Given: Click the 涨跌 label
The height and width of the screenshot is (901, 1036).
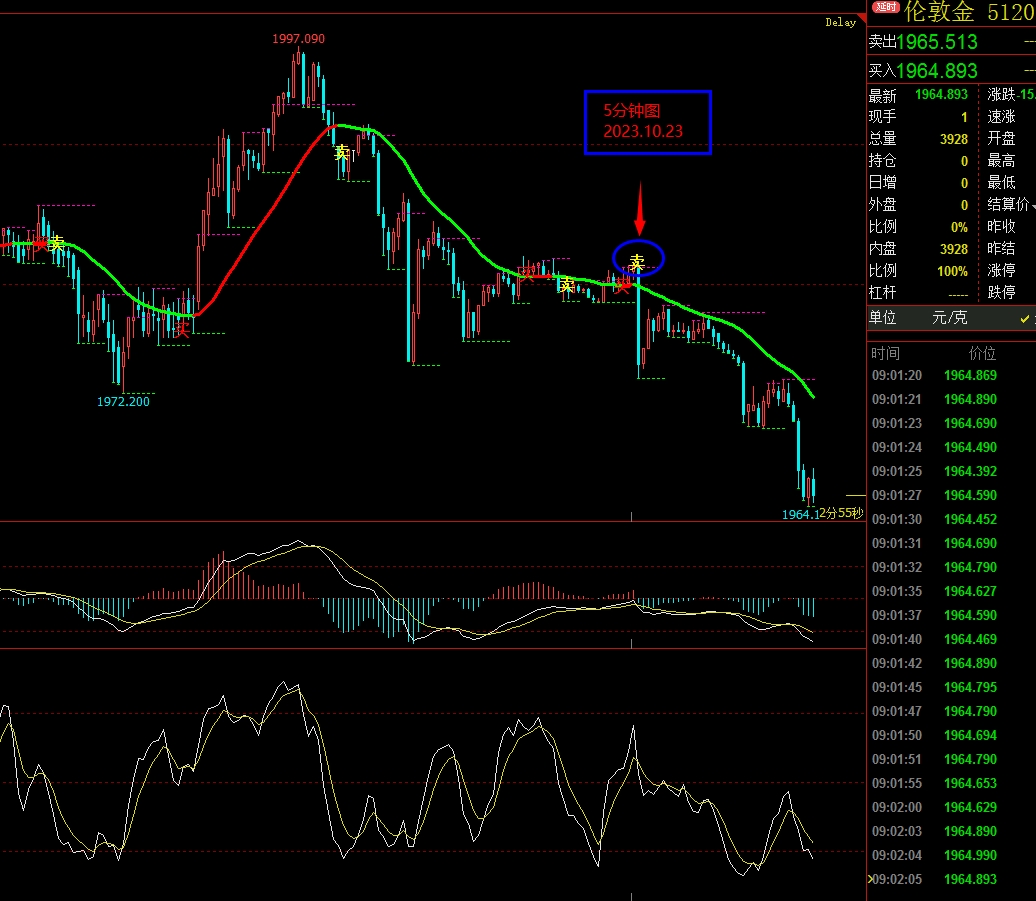Looking at the screenshot, I should tap(1002, 94).
